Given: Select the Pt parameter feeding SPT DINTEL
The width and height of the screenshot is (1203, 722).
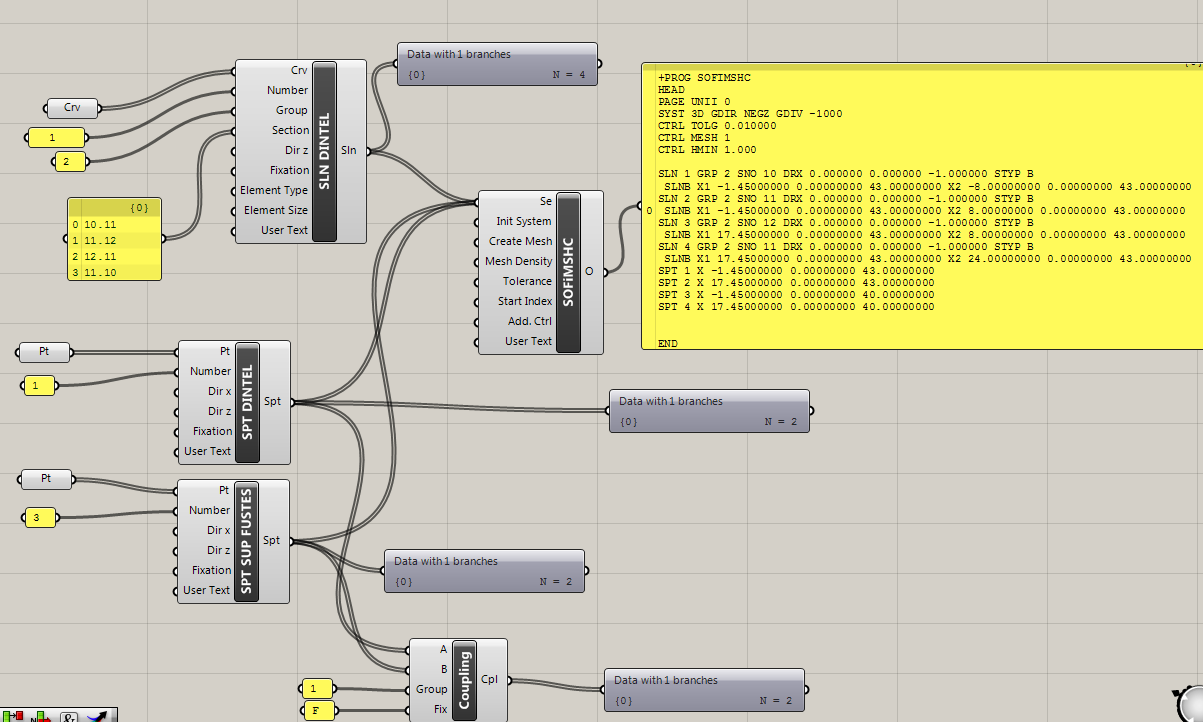Looking at the screenshot, I should pyautogui.click(x=45, y=352).
